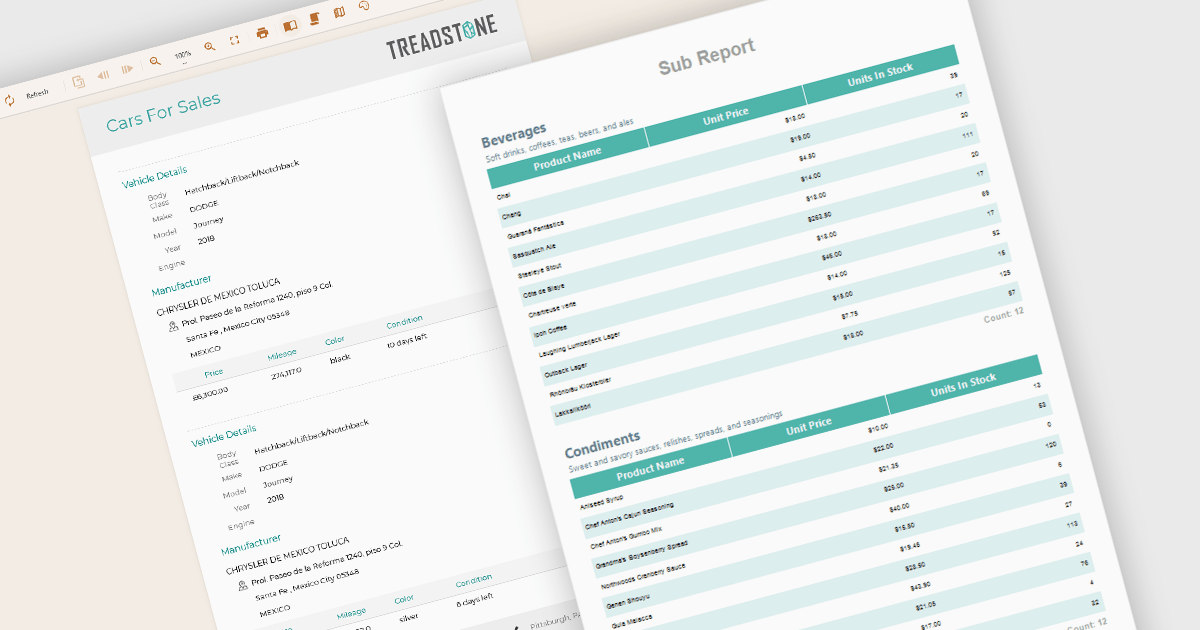
Task: Click the go-to-first-page icon
Action: 79,82
